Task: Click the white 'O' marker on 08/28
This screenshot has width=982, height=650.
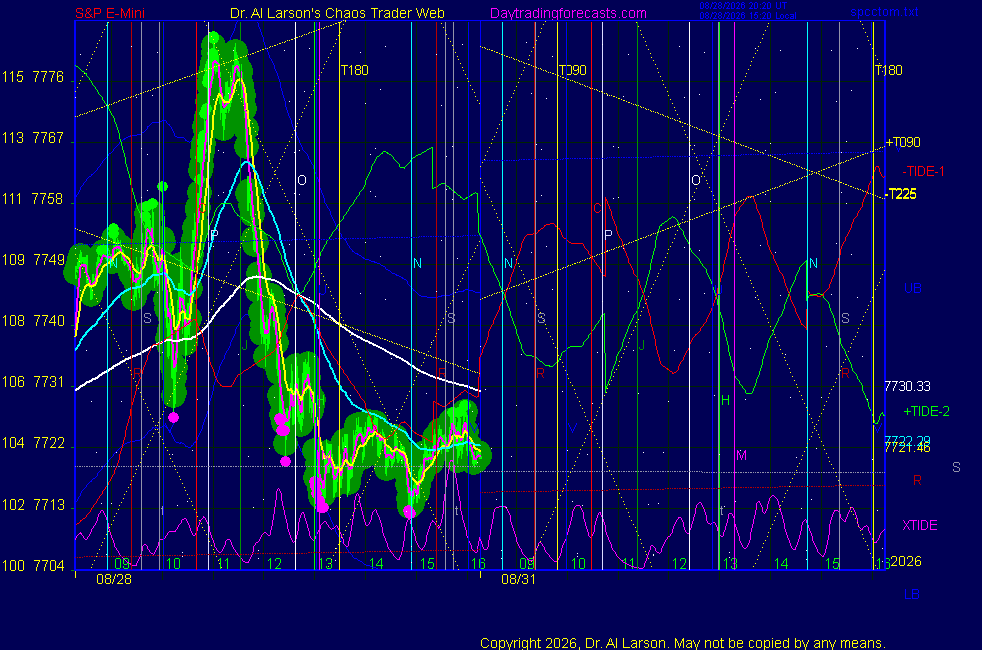Action: point(302,180)
